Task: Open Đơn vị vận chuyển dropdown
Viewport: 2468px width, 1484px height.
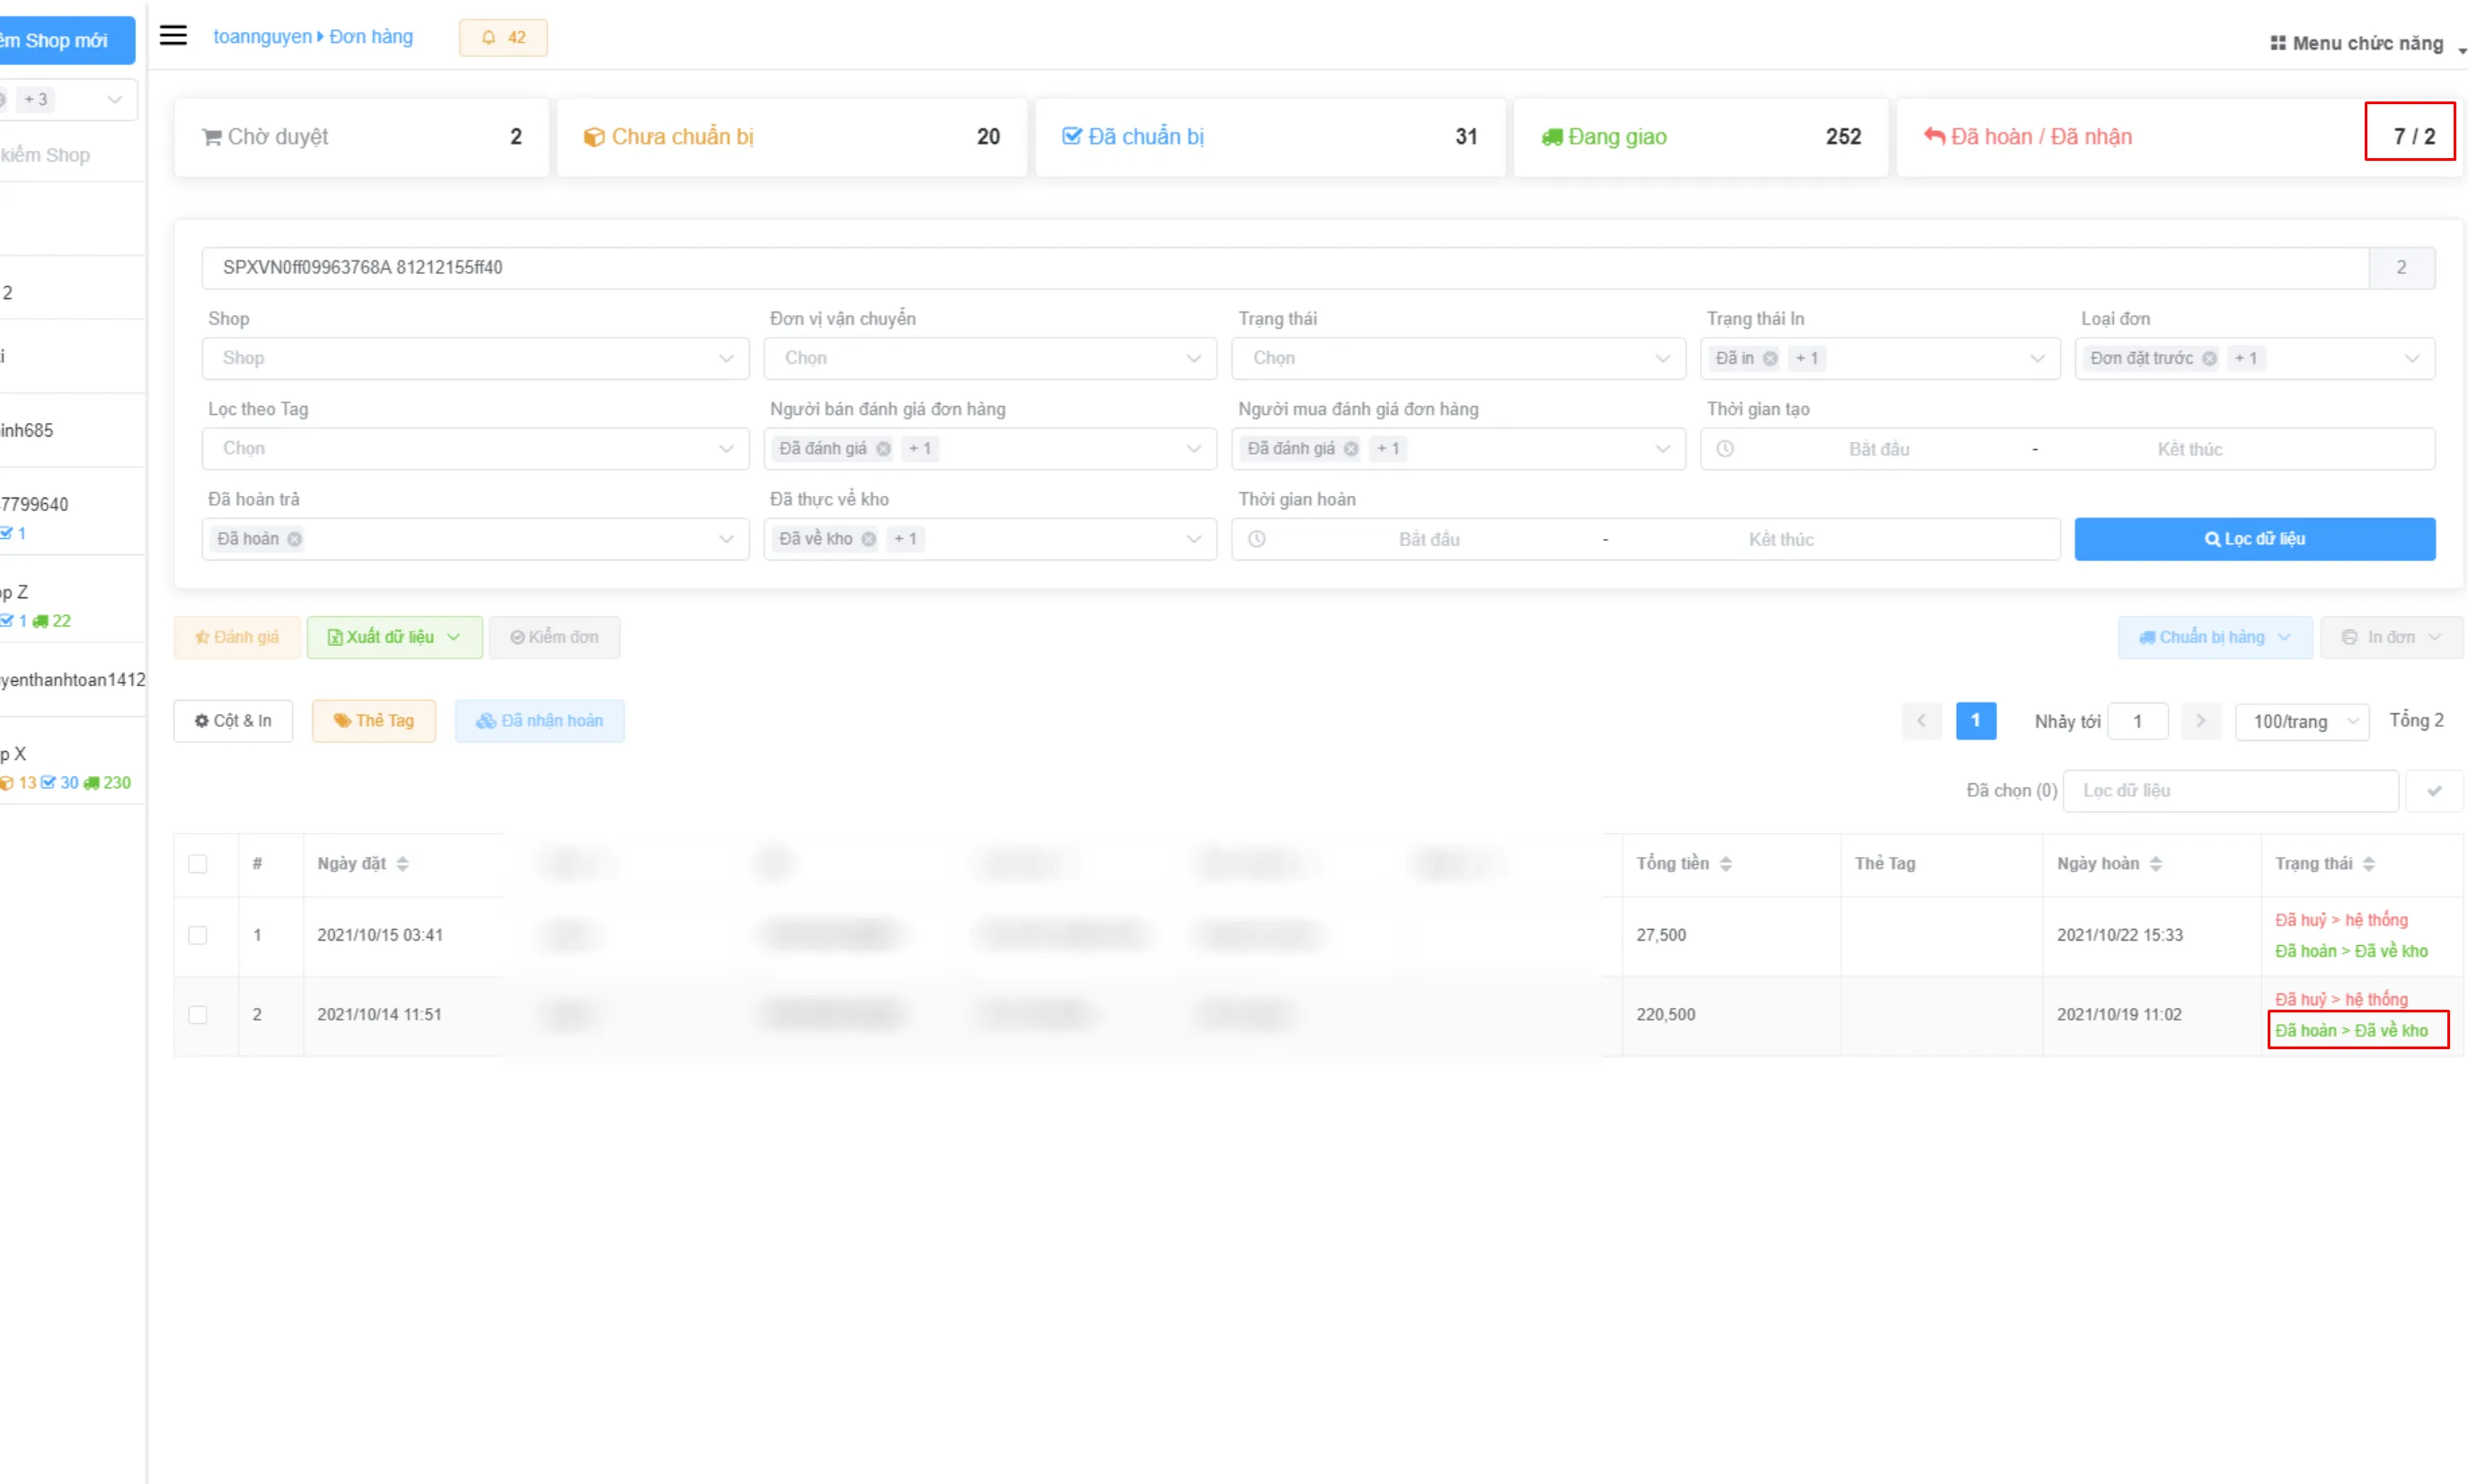Action: click(990, 358)
